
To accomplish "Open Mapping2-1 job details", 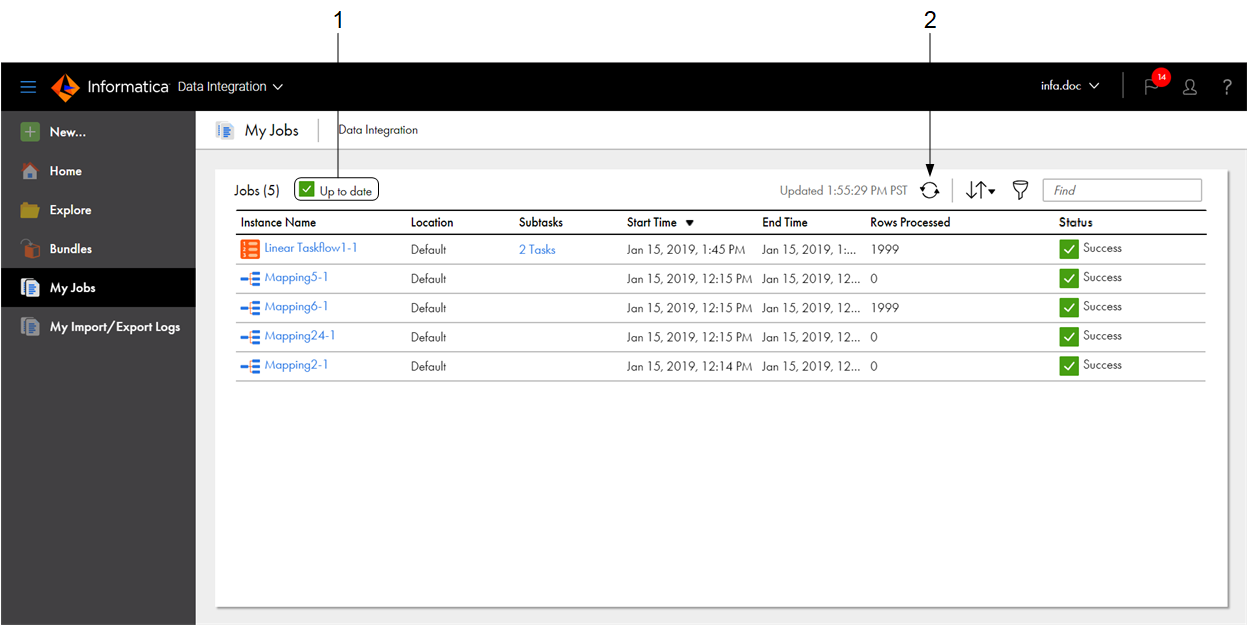I will (x=296, y=365).
